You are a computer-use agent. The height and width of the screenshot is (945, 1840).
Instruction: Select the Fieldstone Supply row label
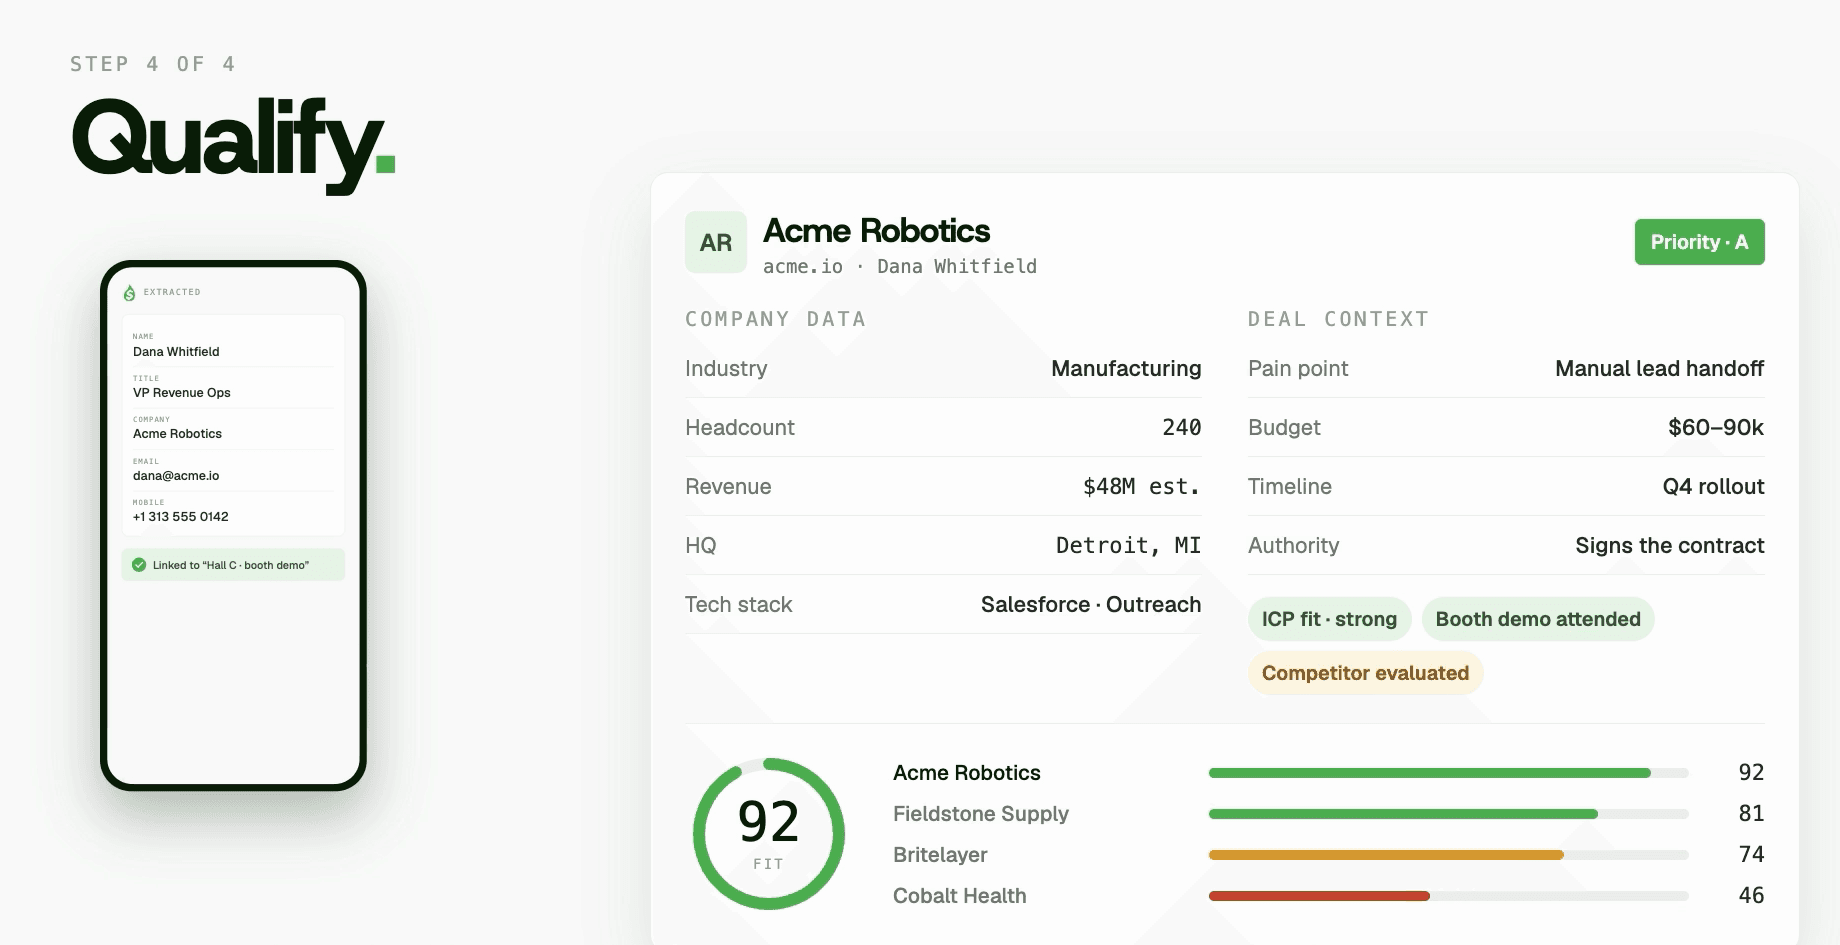coord(980,814)
